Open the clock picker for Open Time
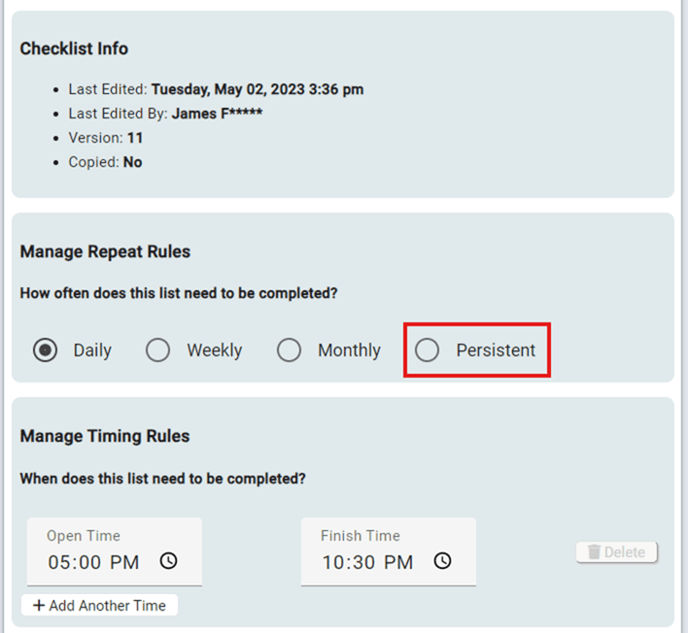Viewport: 688px width, 633px height. [x=169, y=561]
